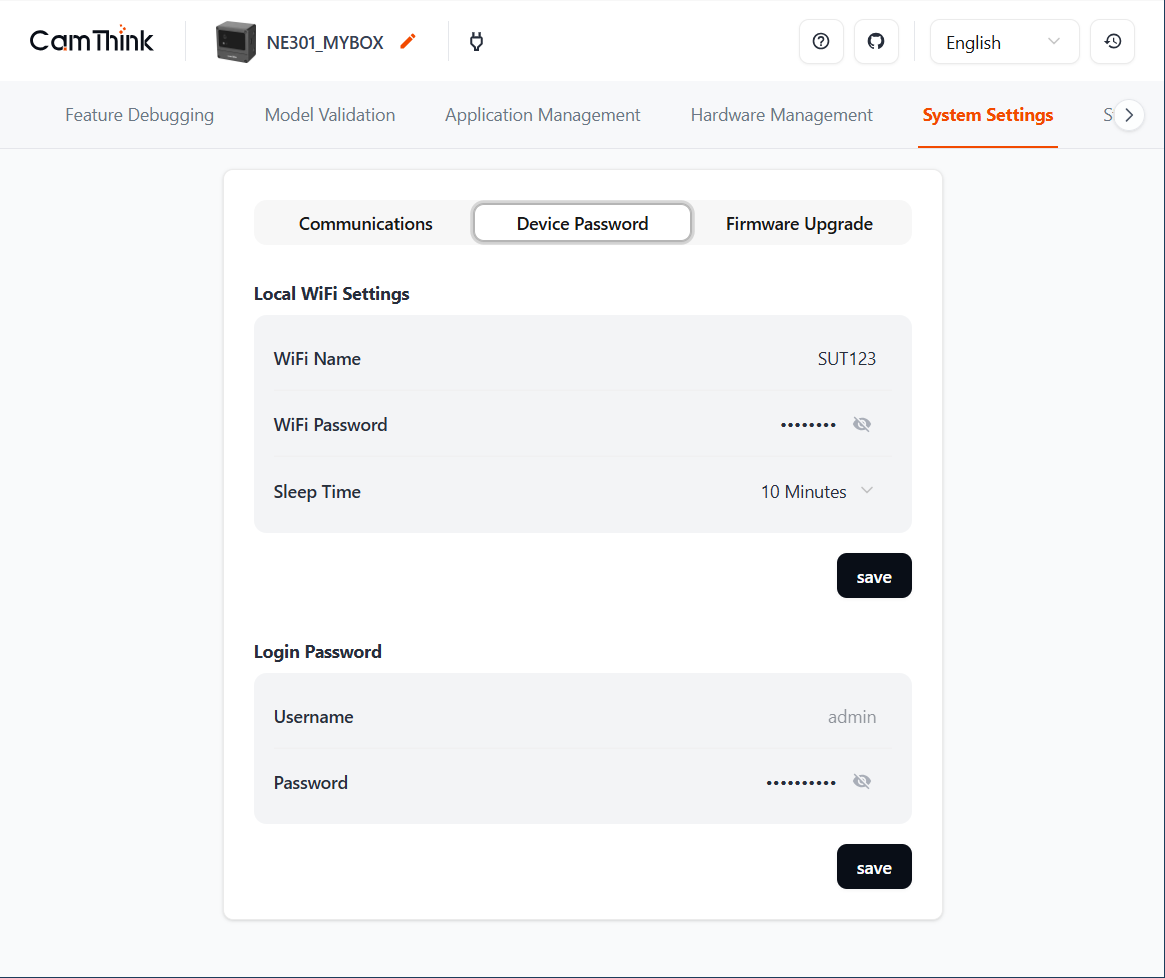The height and width of the screenshot is (978, 1165).
Task: Go to the Model Validation tab
Action: 329,115
